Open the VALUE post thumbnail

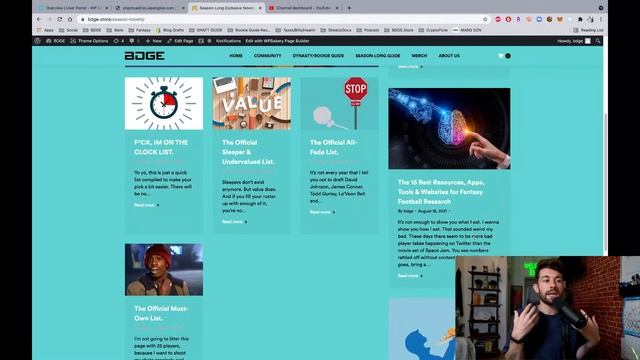pyautogui.click(x=252, y=103)
